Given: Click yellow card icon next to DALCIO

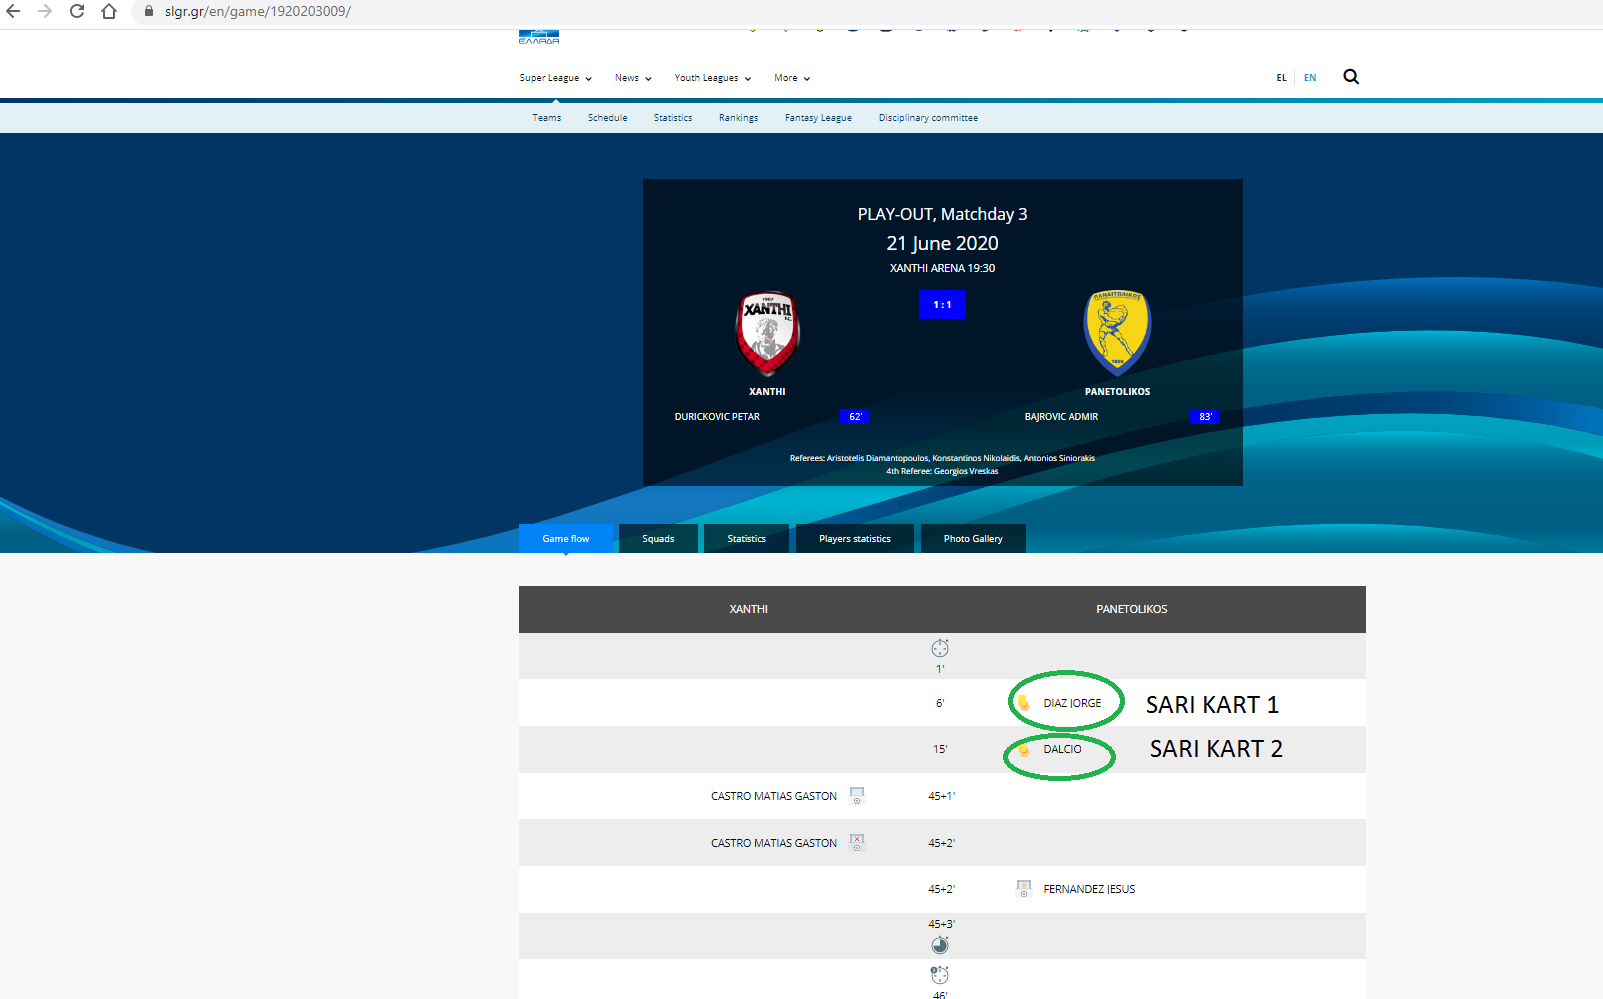Looking at the screenshot, I should [1023, 749].
